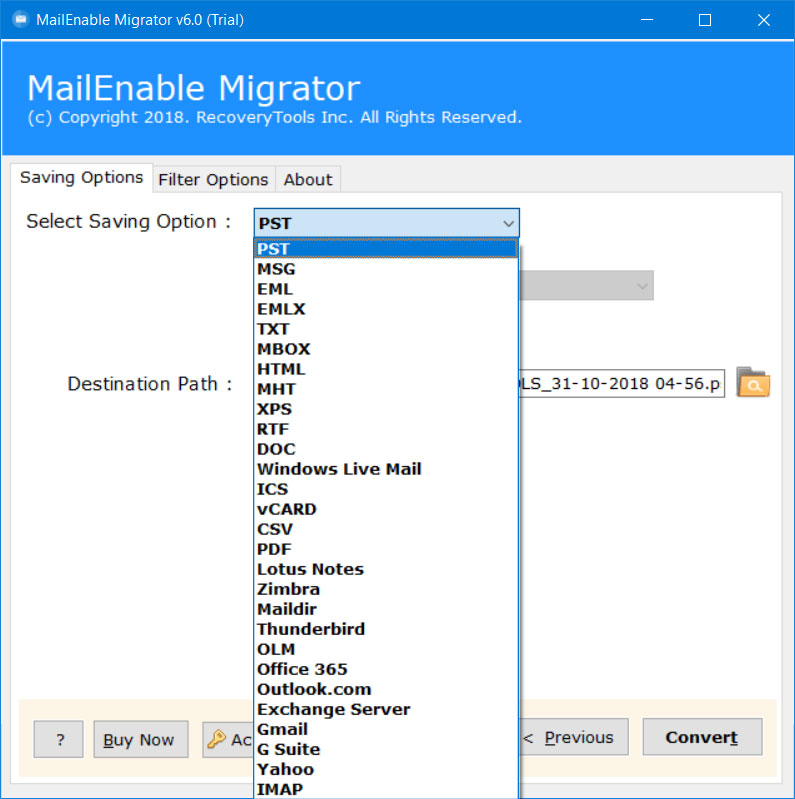Screen dimensions: 795x799
Task: Select Outlook.com in the list
Action: coord(386,689)
